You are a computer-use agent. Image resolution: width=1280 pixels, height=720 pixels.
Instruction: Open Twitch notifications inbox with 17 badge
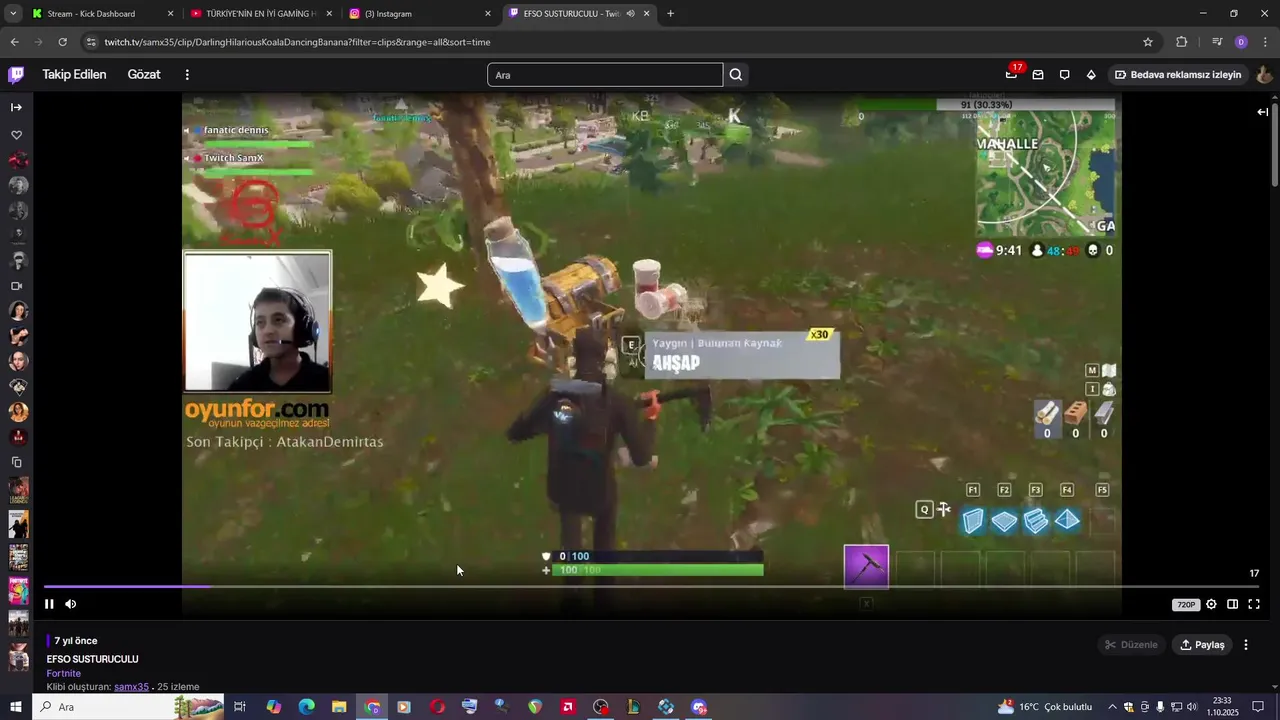tap(1012, 75)
